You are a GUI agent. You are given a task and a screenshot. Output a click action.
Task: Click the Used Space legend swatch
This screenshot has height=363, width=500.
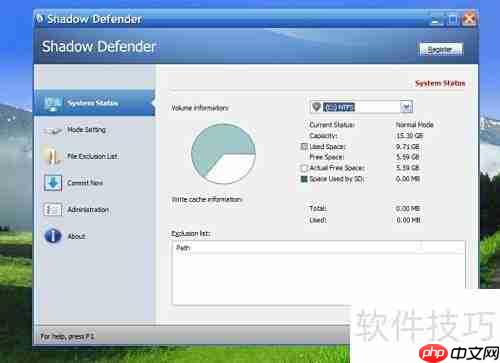click(304, 147)
